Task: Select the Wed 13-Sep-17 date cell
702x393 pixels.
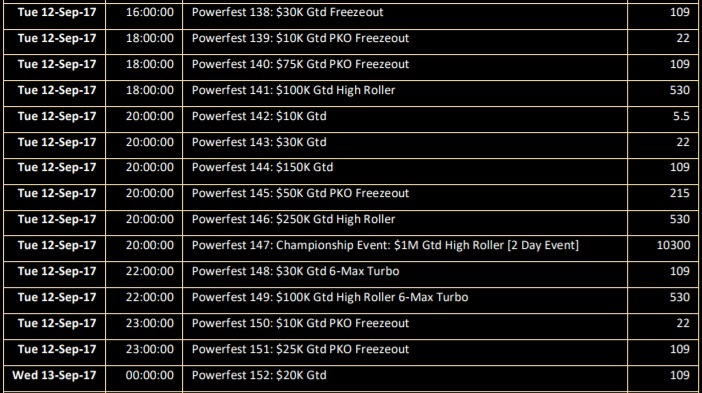Action: tap(54, 375)
